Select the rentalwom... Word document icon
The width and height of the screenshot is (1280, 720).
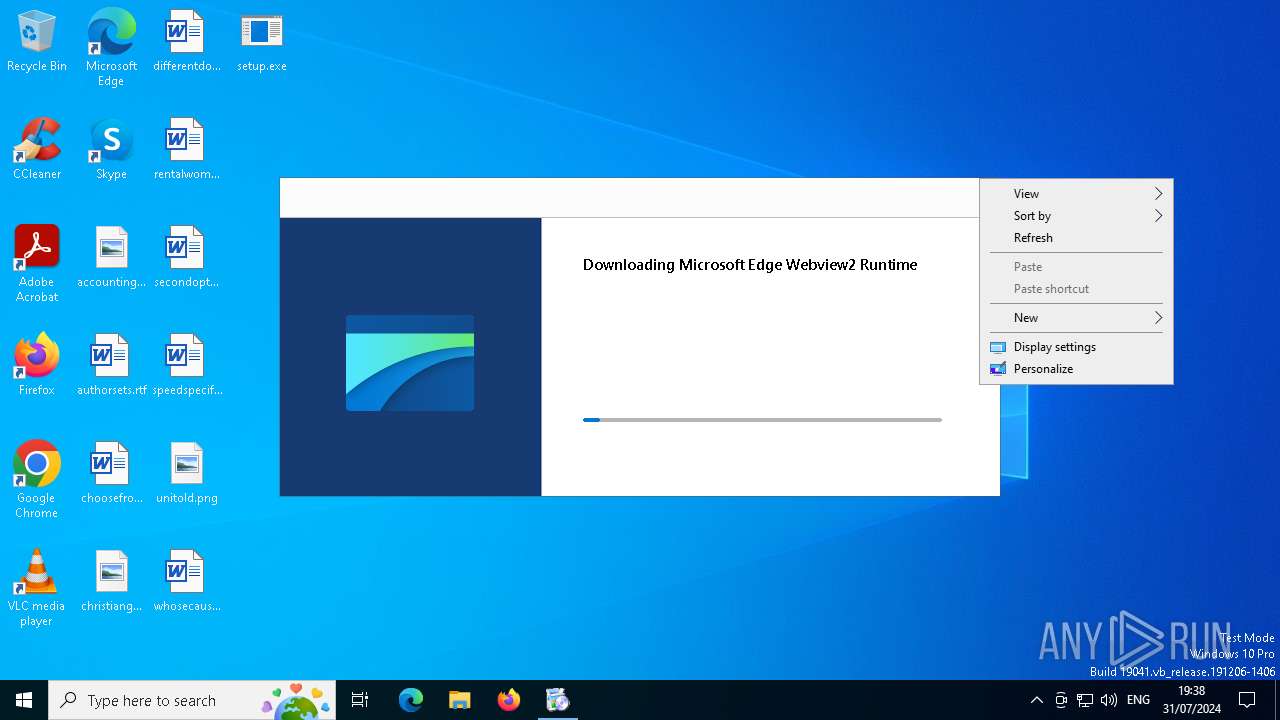click(186, 150)
